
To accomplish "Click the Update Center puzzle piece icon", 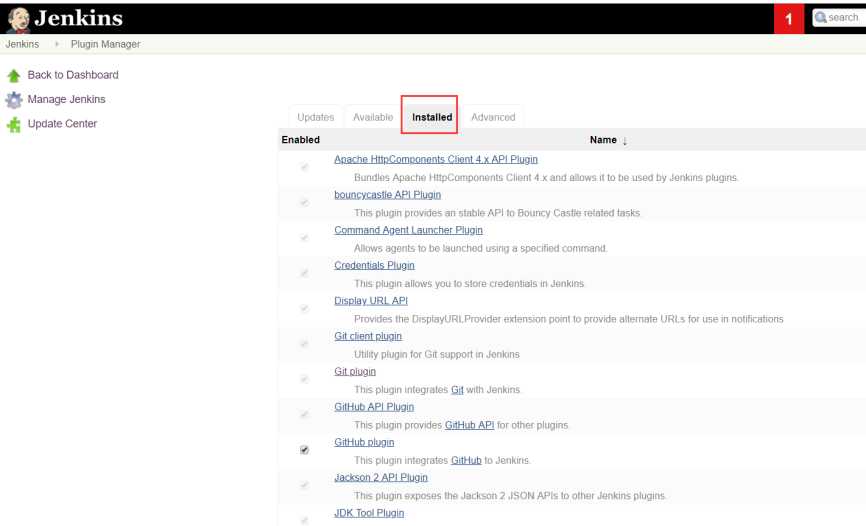I will pos(14,125).
